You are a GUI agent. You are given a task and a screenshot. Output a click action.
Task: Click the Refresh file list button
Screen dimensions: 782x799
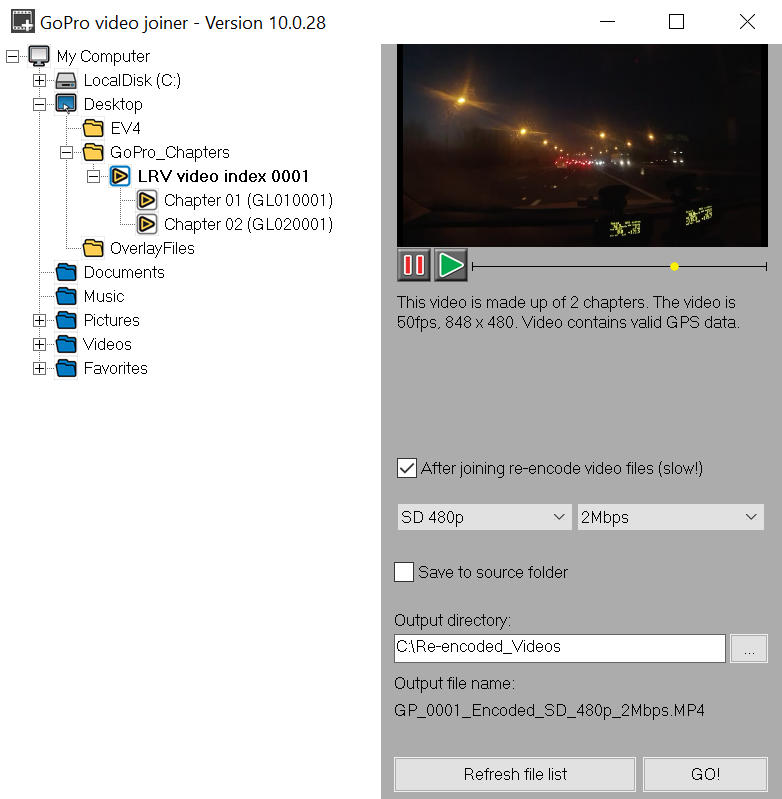click(515, 774)
